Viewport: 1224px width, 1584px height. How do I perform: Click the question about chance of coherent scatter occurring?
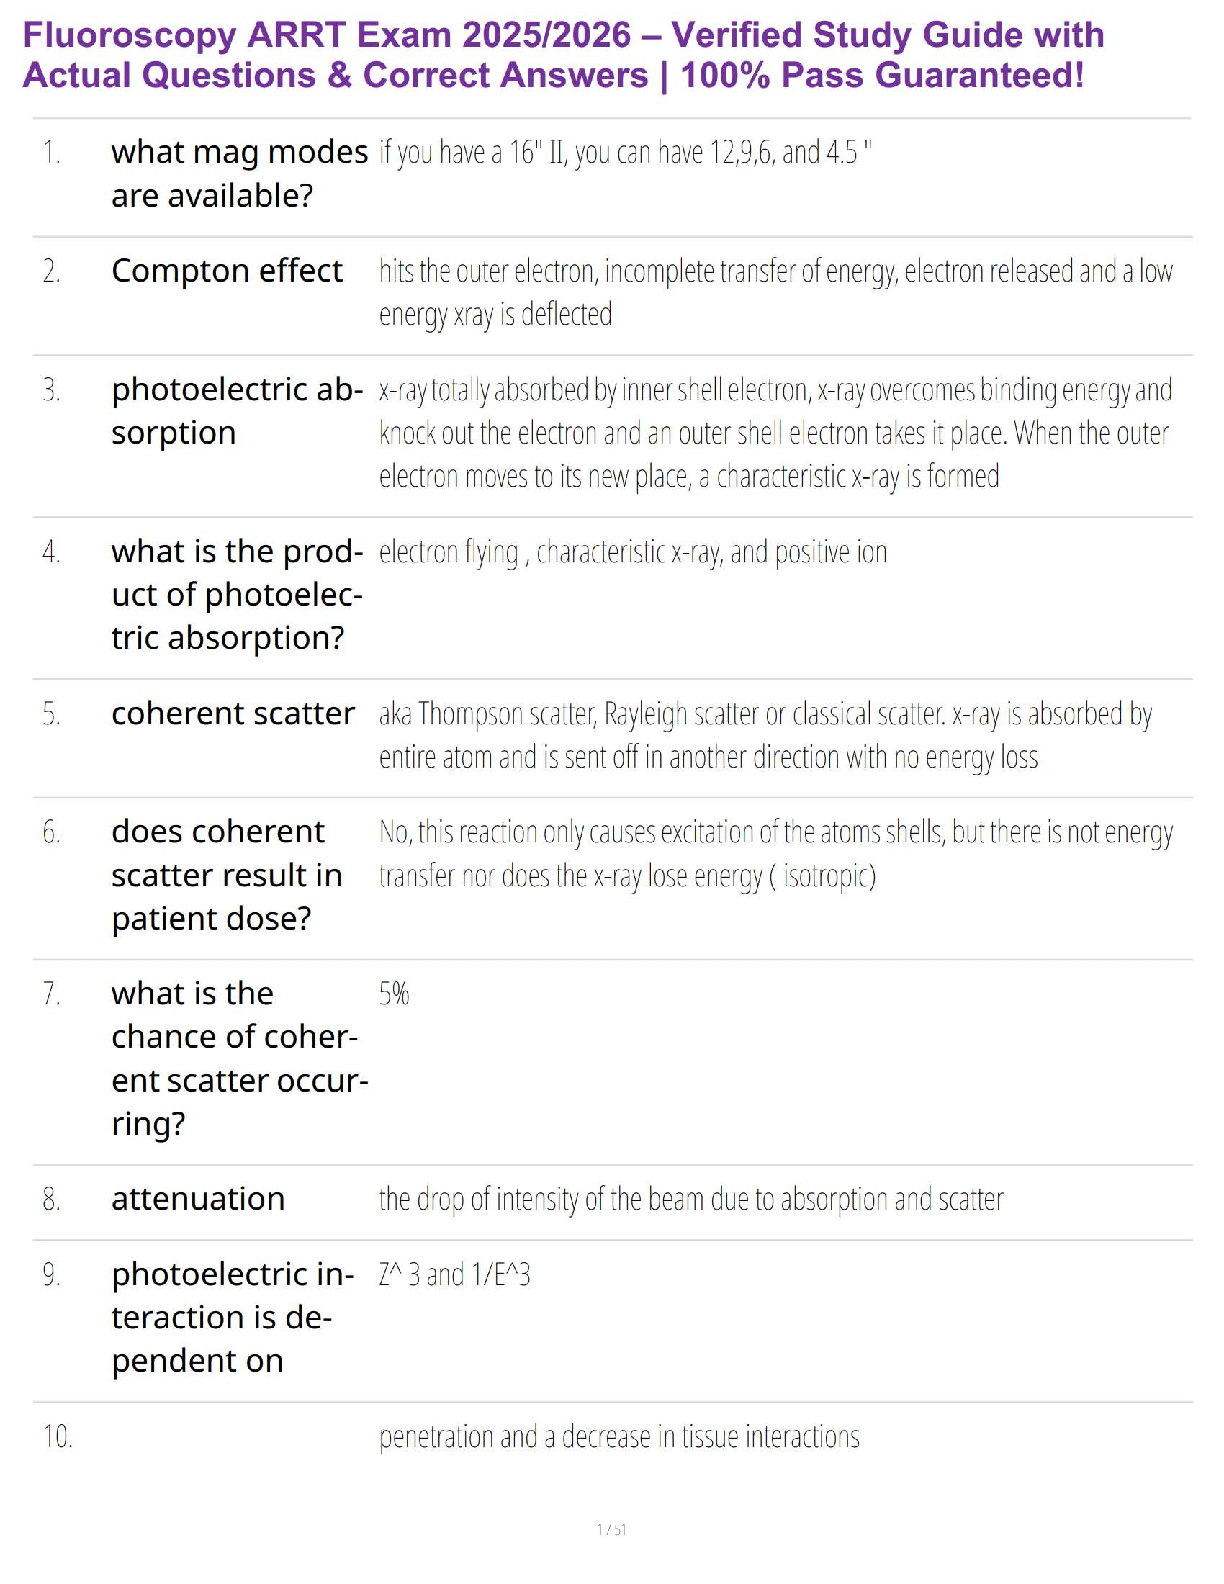[239, 1058]
